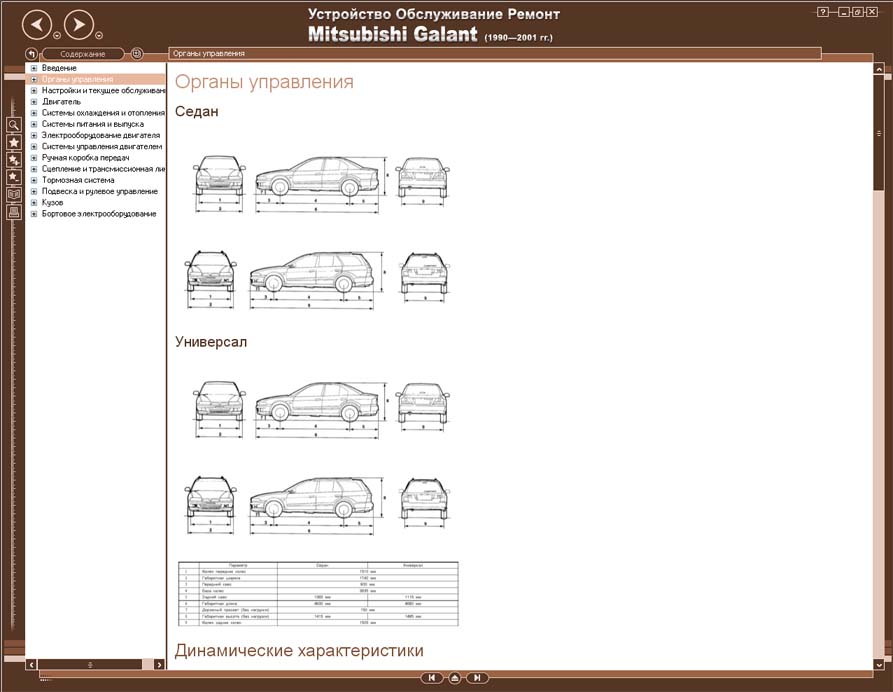The height and width of the screenshot is (692, 893).
Task: Add a bookmark with the star-plus icon
Action: pos(14,160)
